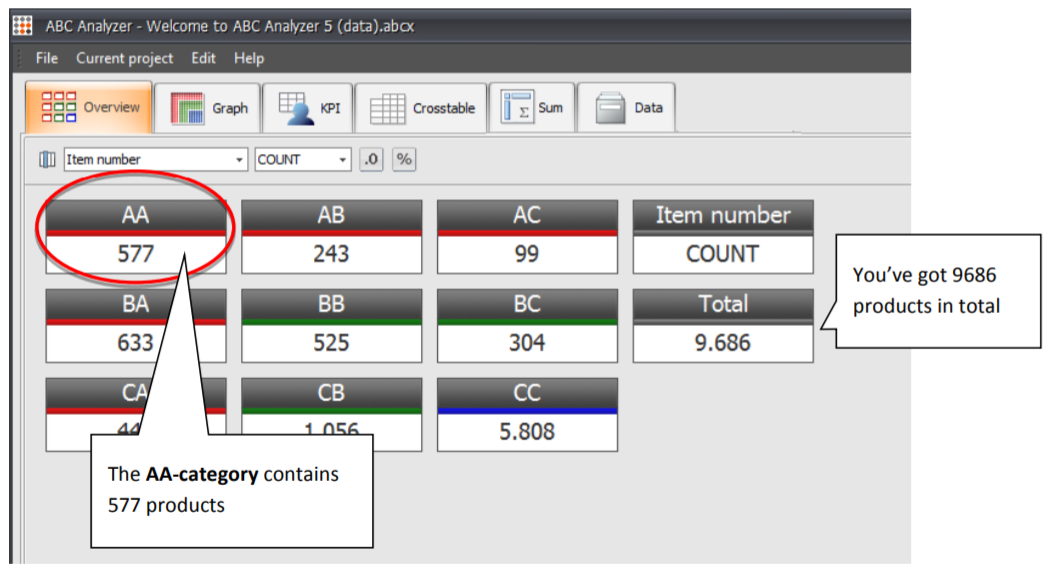Click the value 304 under BC
The width and height of the screenshot is (1051, 579).
pos(527,343)
